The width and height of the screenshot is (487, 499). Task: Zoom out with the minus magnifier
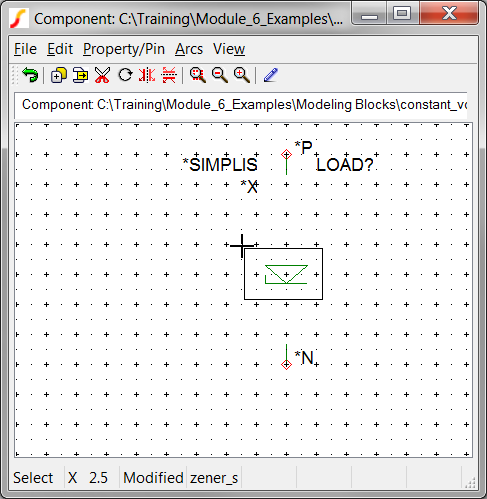220,75
